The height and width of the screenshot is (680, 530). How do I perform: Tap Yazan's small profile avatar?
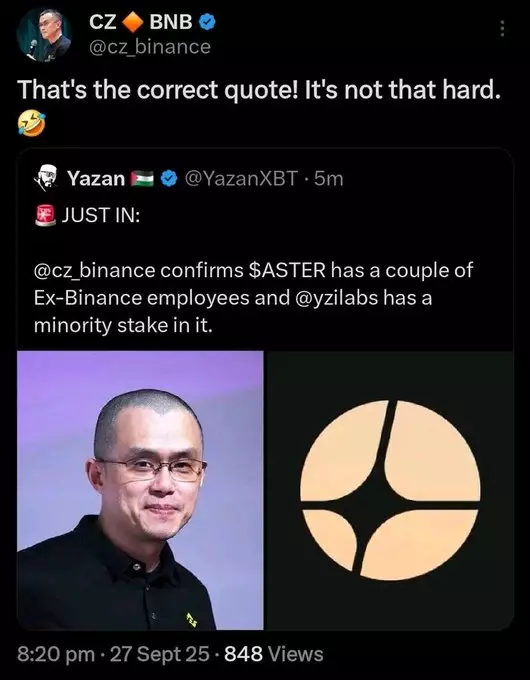coord(46,178)
